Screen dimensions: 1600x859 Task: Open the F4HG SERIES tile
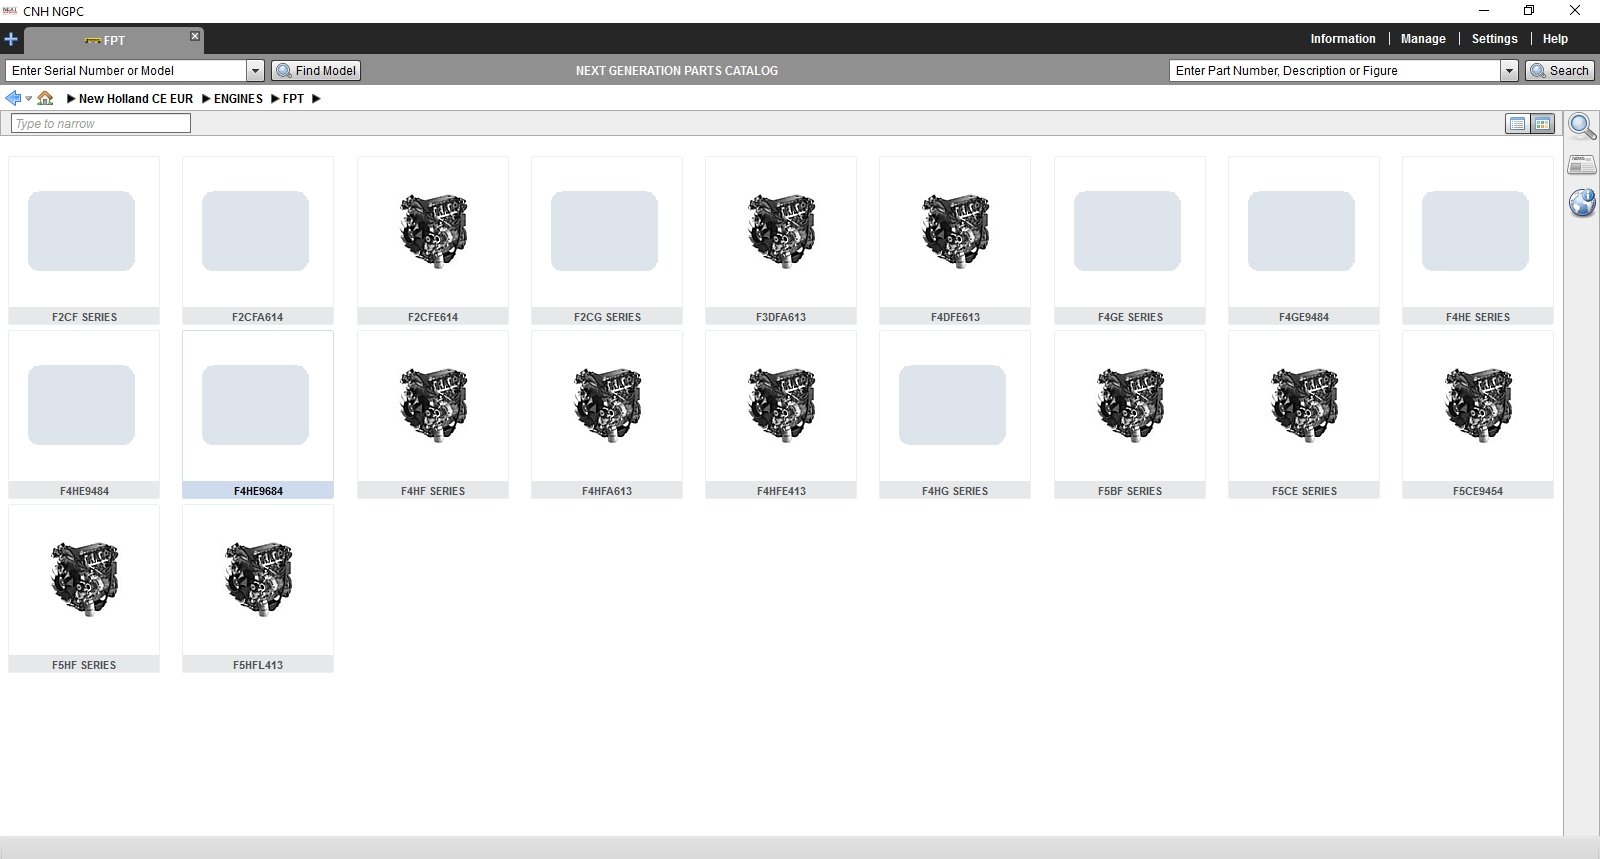click(x=955, y=414)
